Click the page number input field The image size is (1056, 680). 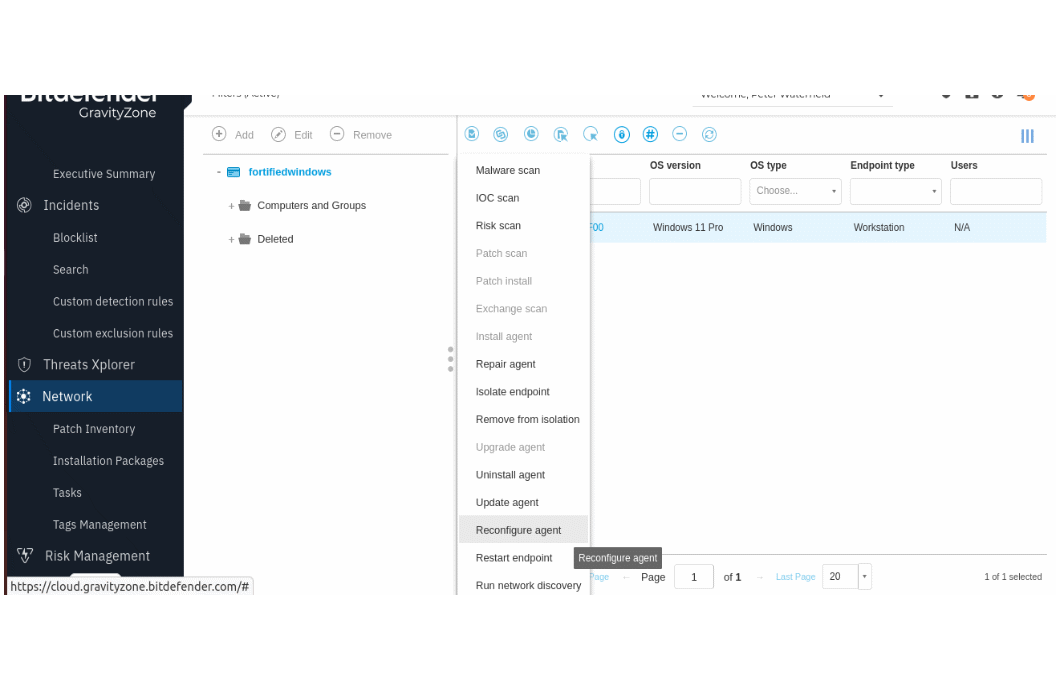[694, 576]
